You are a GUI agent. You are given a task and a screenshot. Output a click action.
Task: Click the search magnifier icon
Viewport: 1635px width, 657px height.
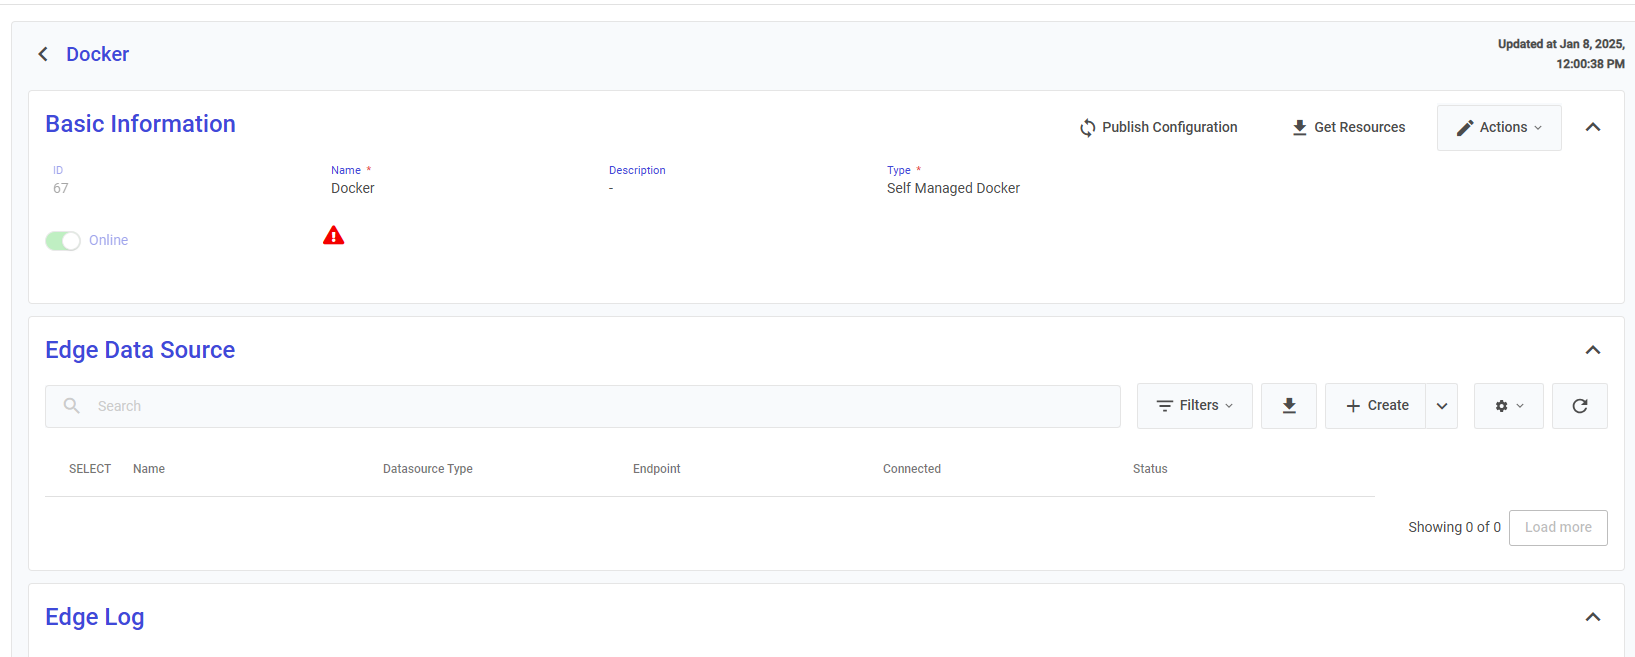tap(72, 406)
